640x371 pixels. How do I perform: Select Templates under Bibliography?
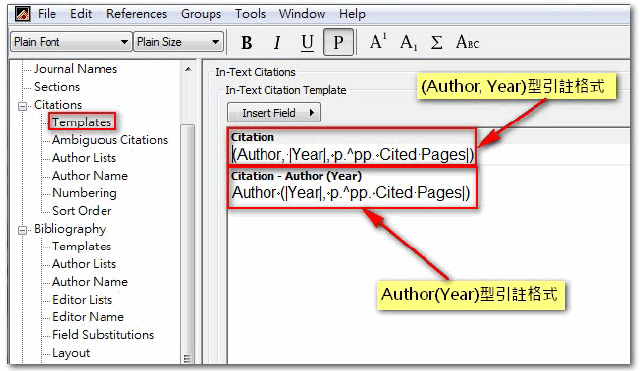click(81, 246)
